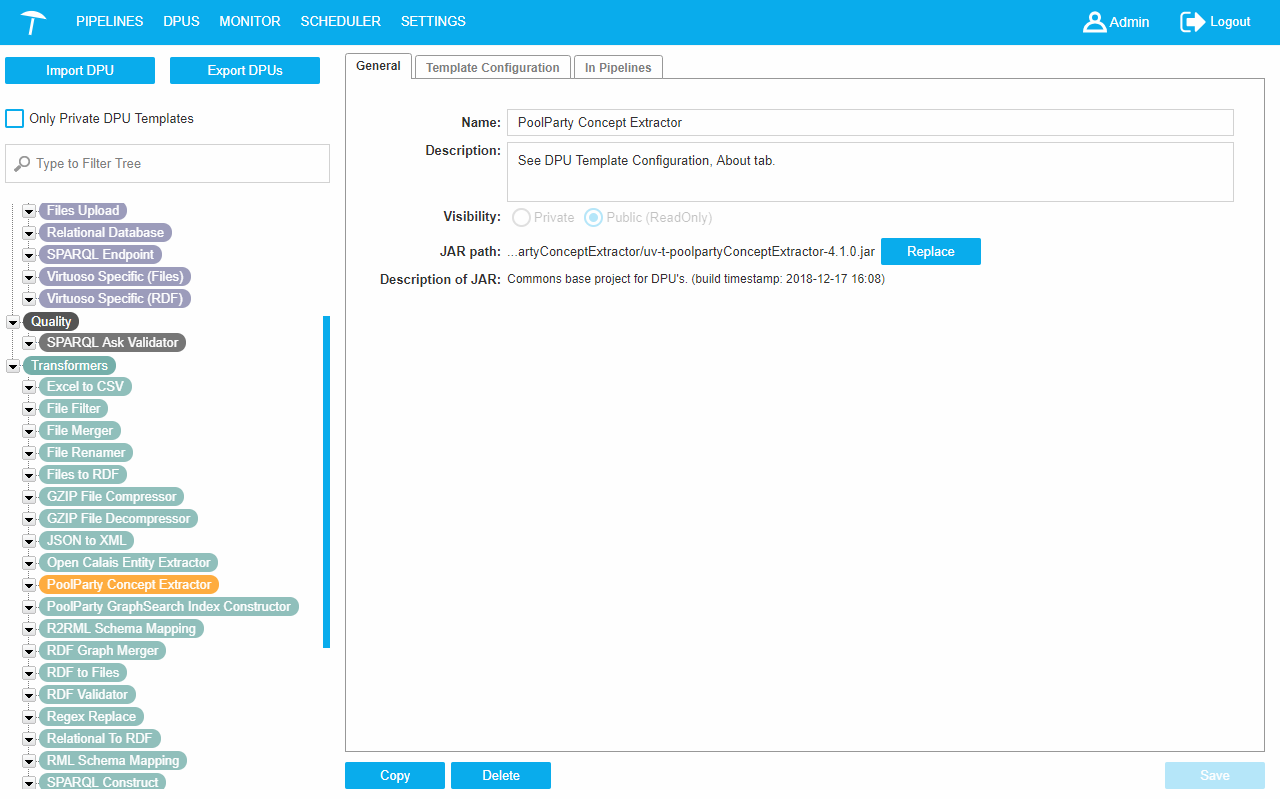Click the Admin user profile icon
The height and width of the screenshot is (799, 1280).
point(1094,22)
